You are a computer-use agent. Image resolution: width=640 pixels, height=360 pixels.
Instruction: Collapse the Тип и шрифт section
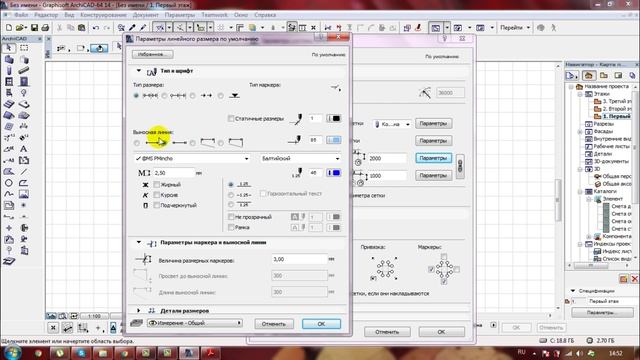click(x=139, y=71)
